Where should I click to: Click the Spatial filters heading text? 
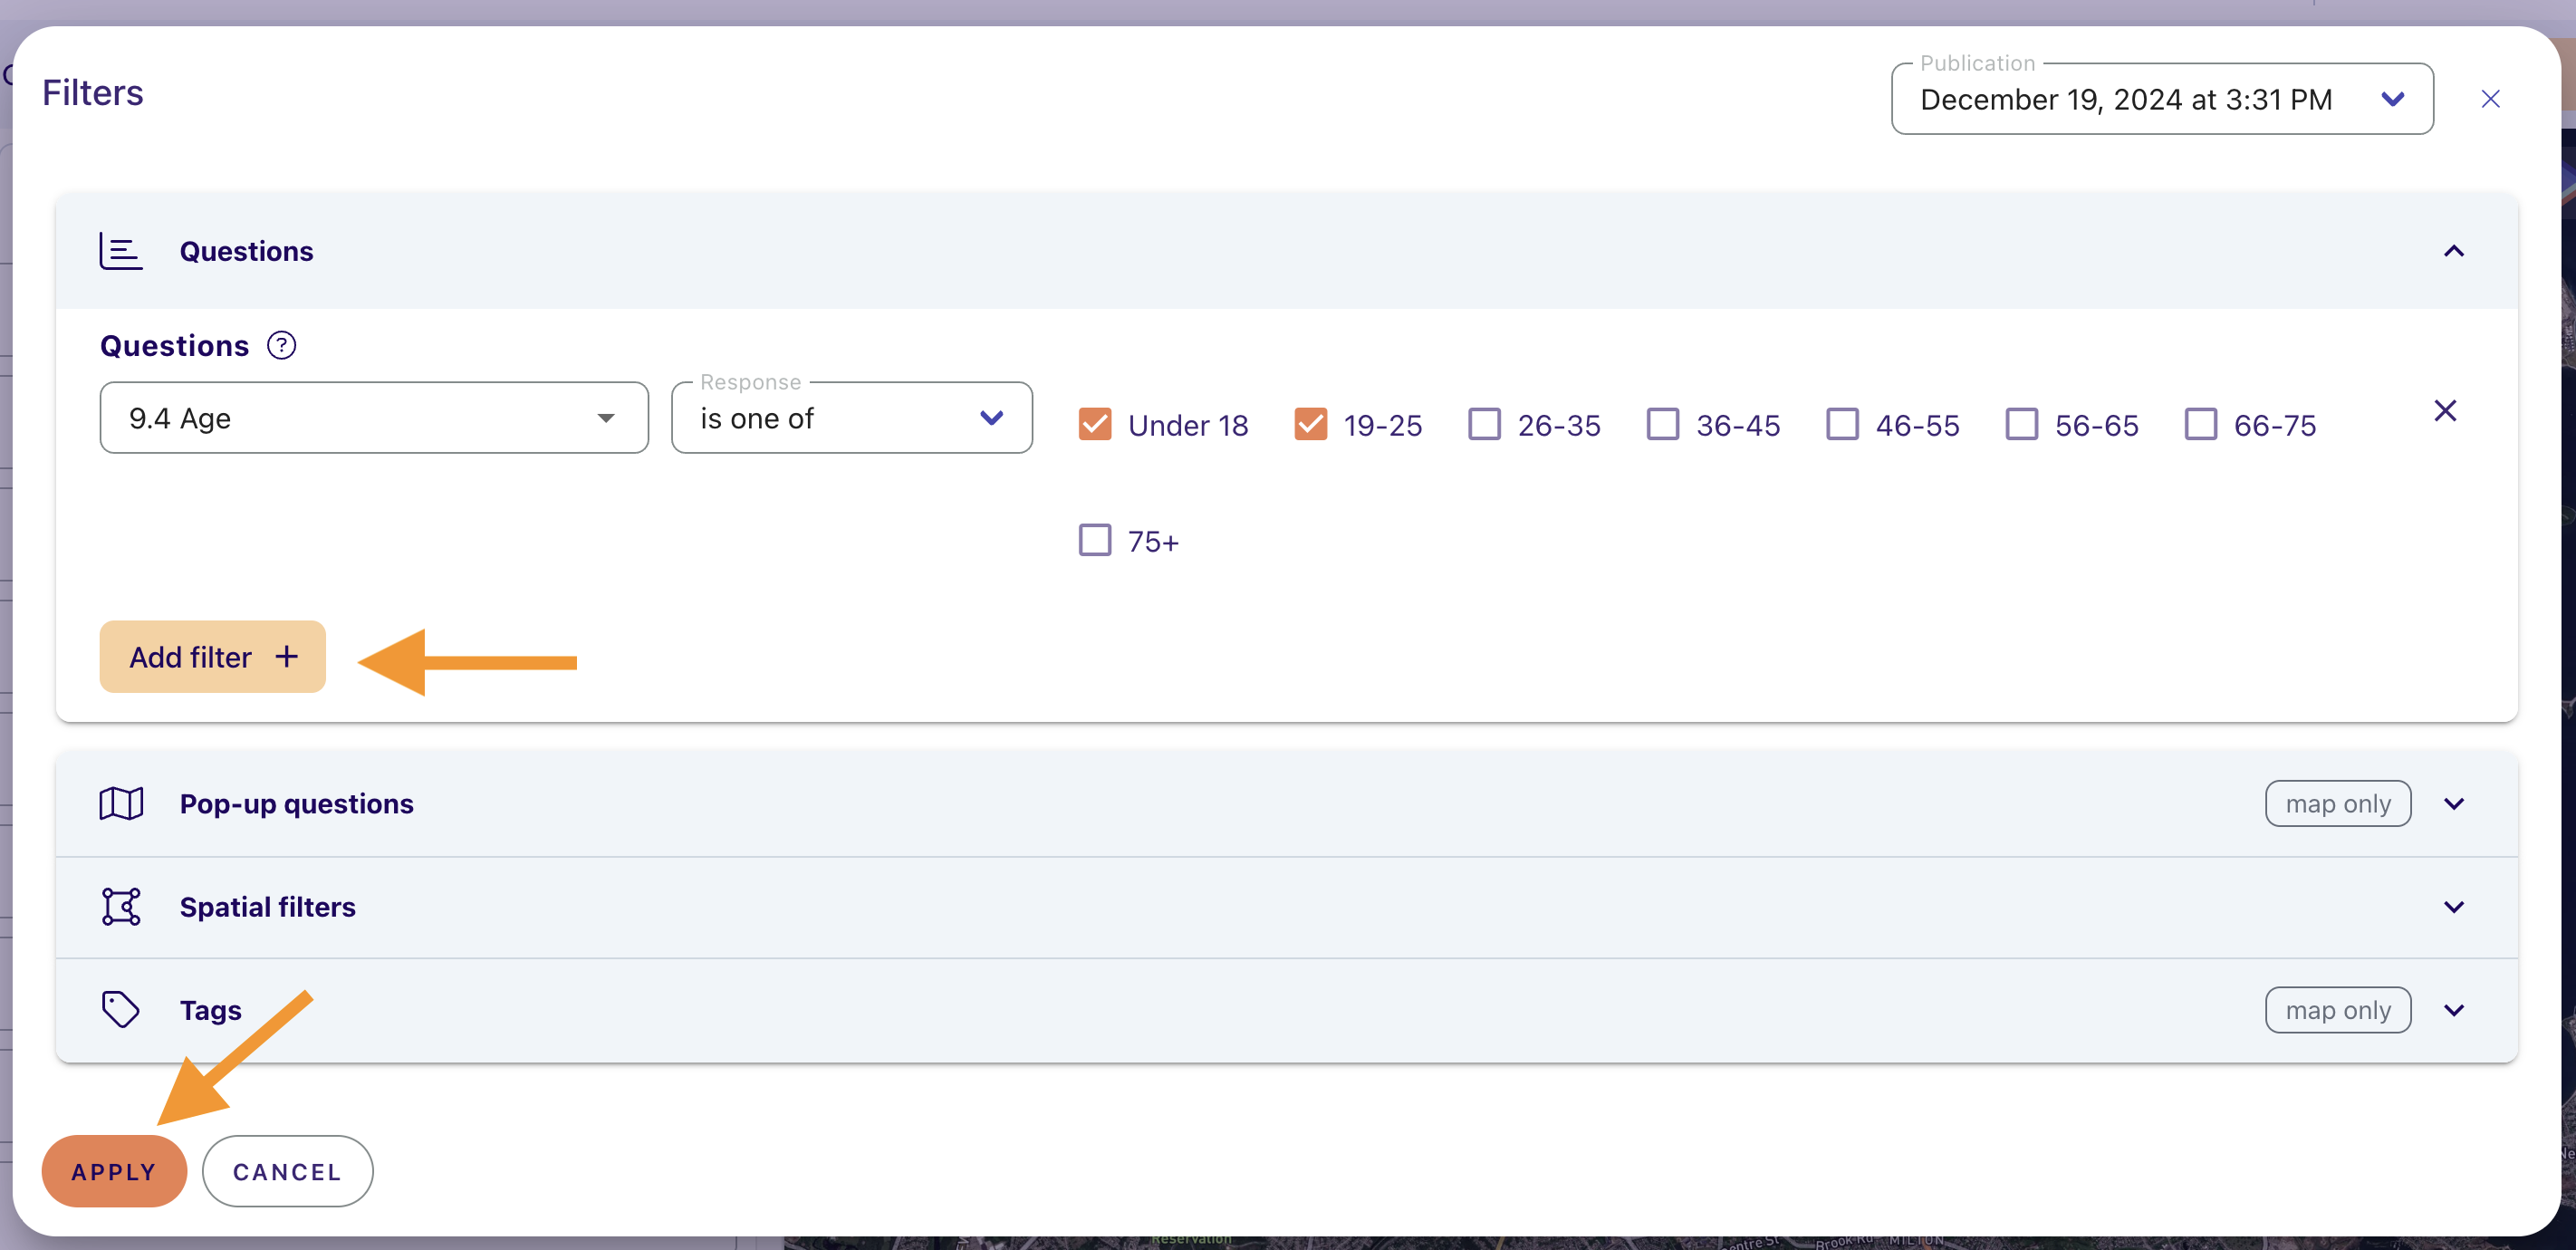[x=267, y=907]
